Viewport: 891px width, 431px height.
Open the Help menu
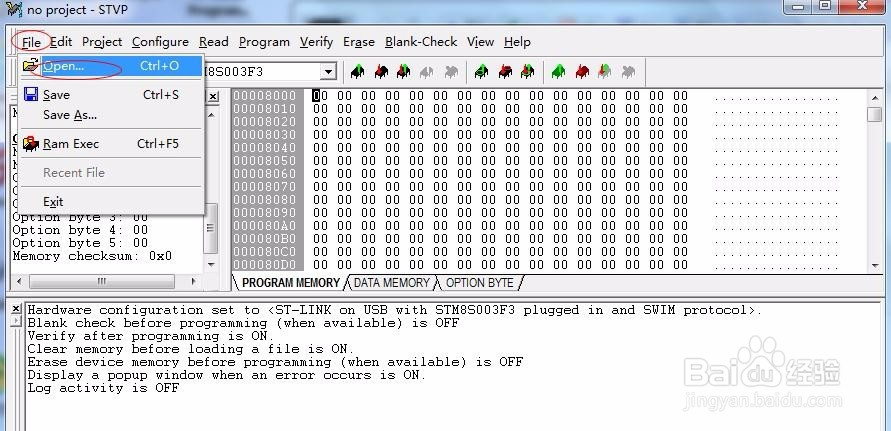(517, 42)
